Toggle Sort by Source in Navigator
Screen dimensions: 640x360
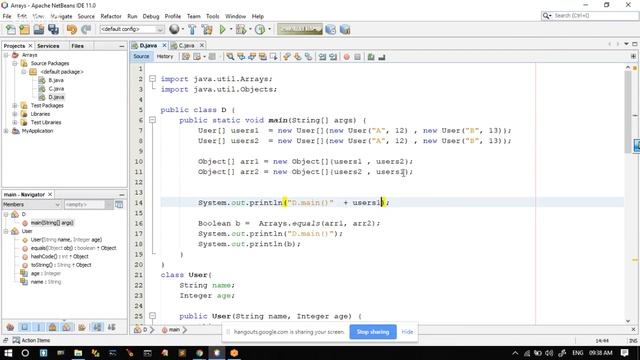point(111,327)
